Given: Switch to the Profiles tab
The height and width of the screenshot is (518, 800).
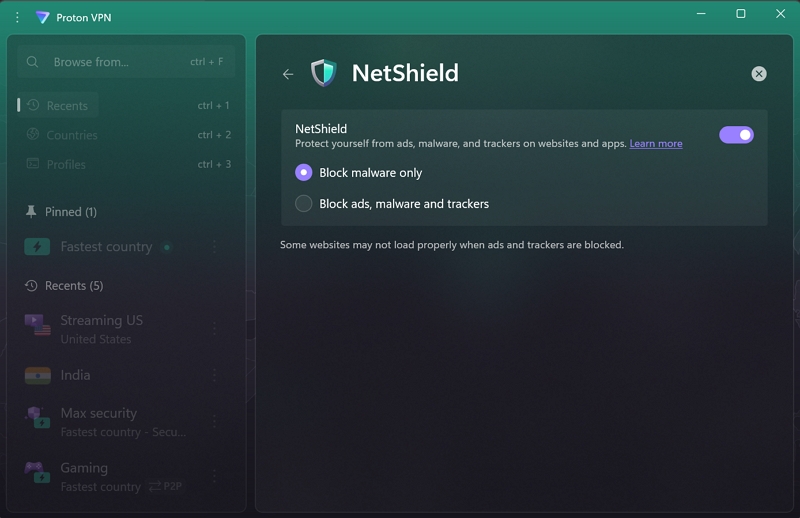Looking at the screenshot, I should coord(66,164).
